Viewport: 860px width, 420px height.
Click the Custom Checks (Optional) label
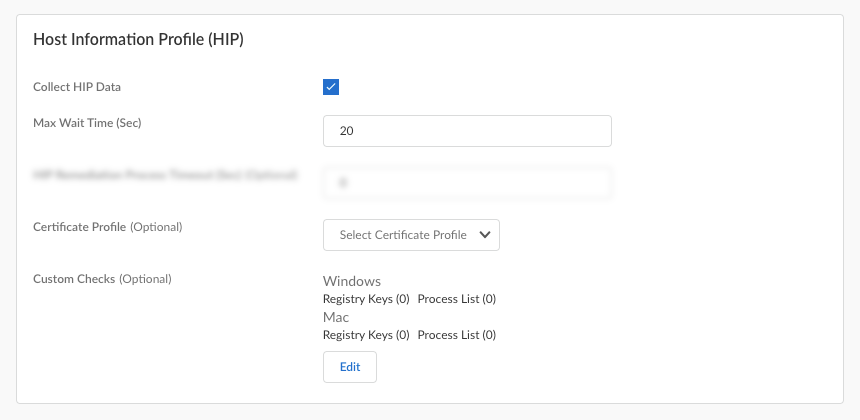(102, 279)
